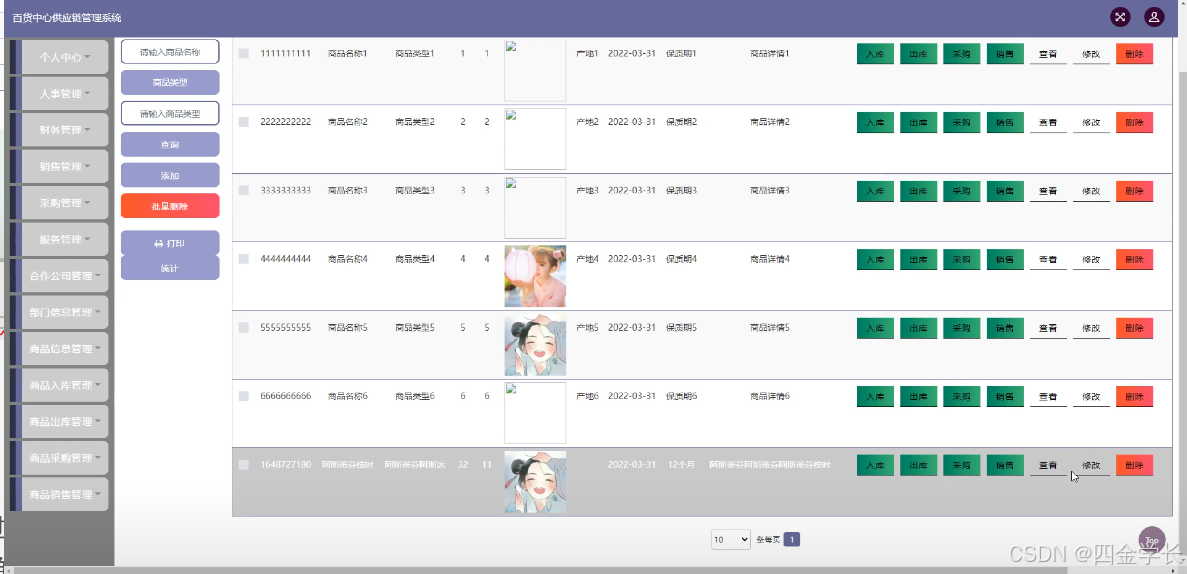Viewport: 1187px width, 574px height.
Task: Click 删除 for row 1111111111
Action: (1135, 54)
